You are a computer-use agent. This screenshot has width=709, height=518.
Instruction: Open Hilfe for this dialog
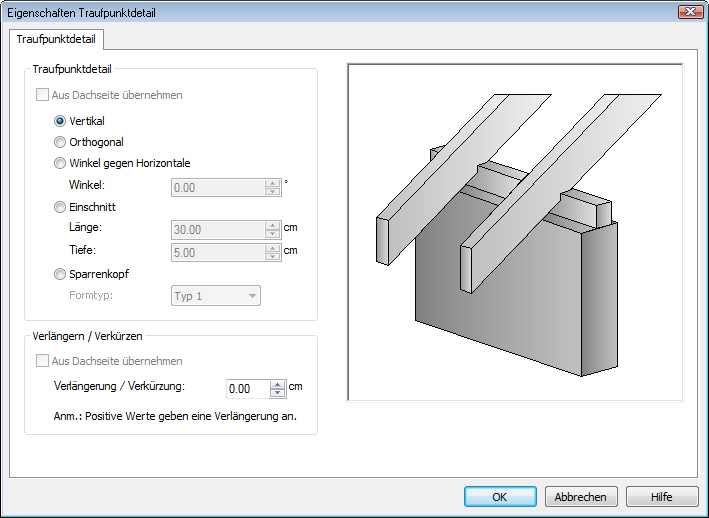tap(662, 497)
